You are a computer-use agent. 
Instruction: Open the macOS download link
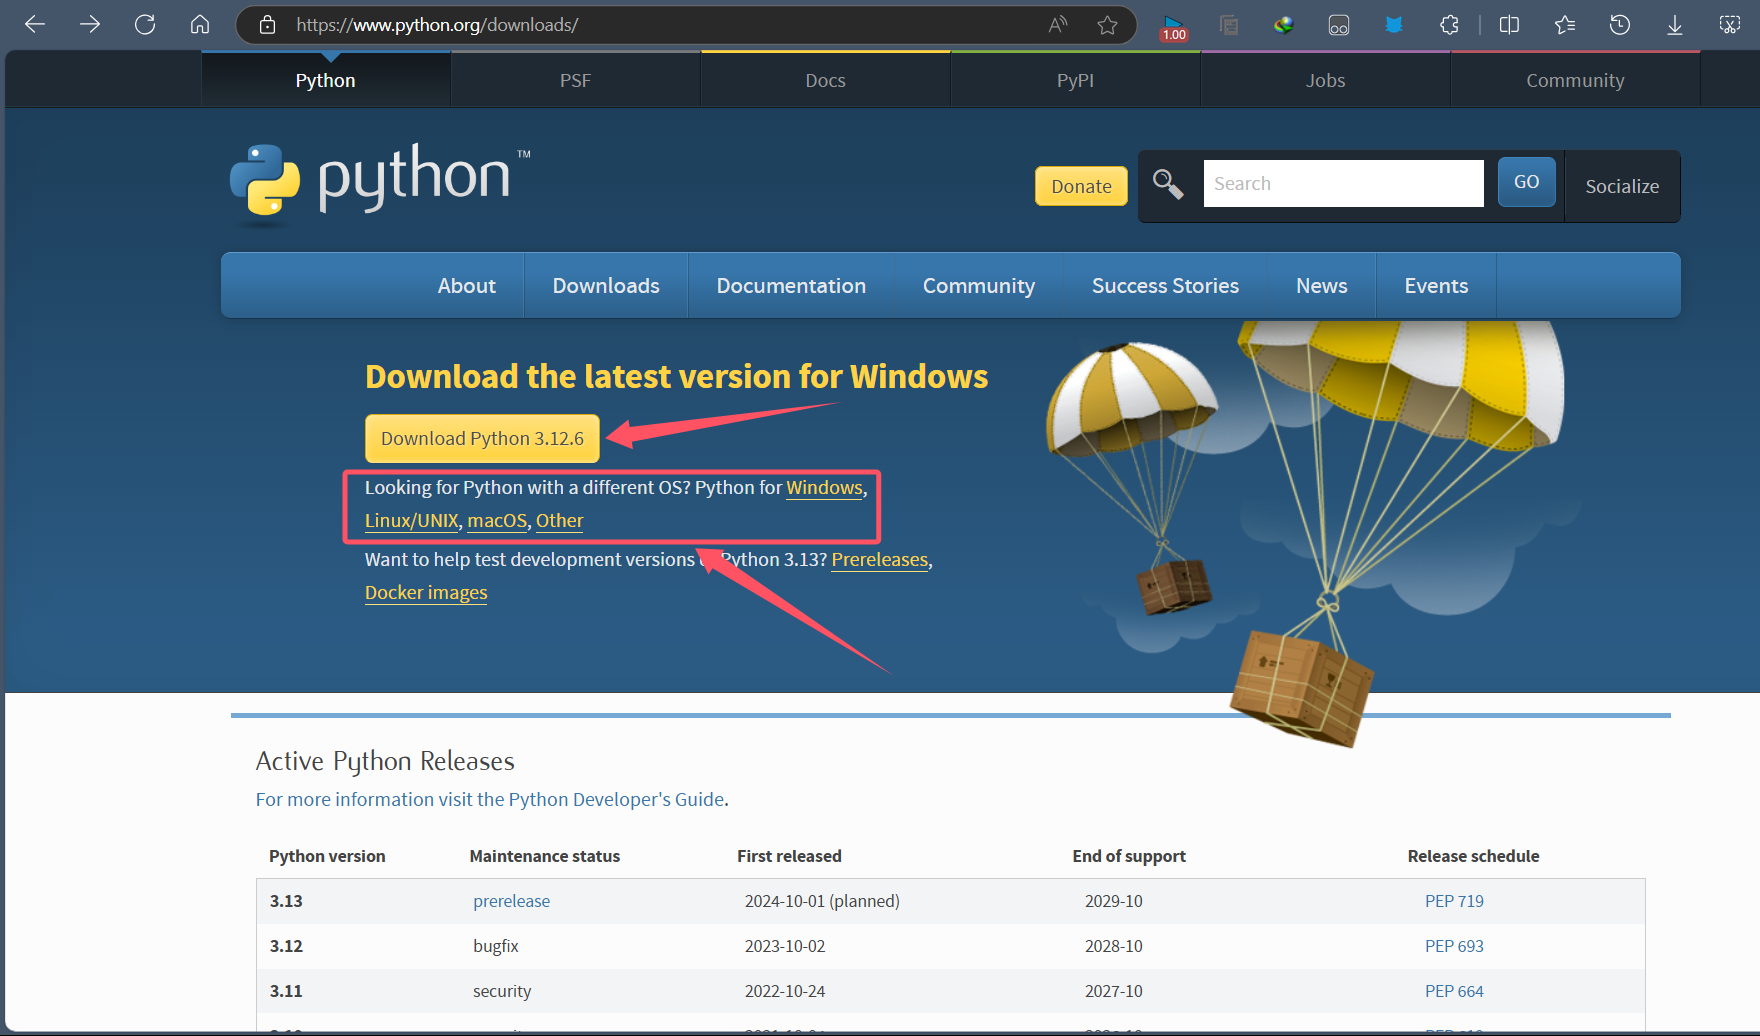[x=497, y=521]
